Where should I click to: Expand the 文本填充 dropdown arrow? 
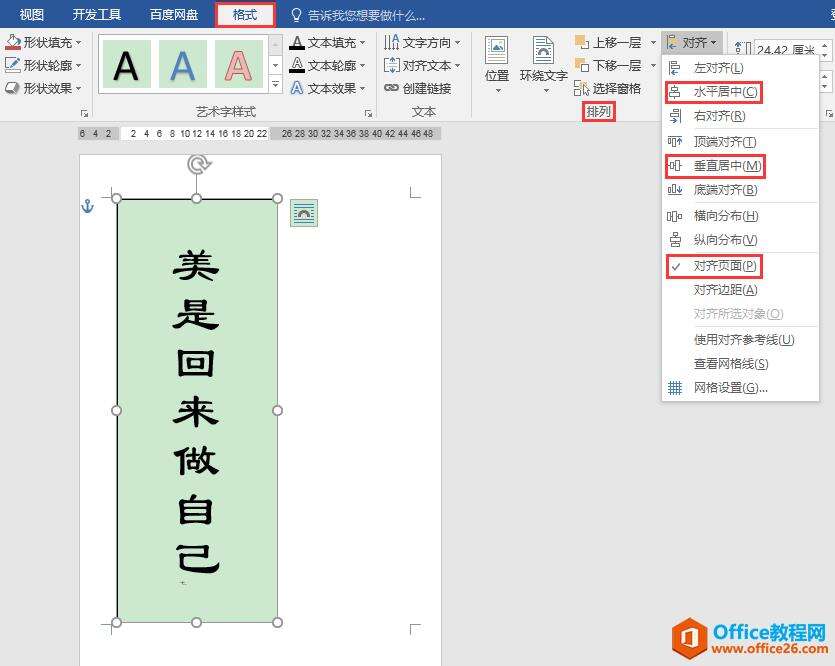pos(363,42)
